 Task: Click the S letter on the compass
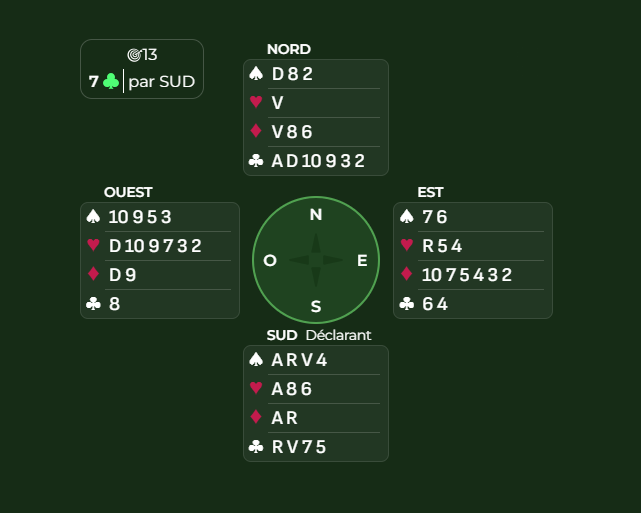pos(316,306)
